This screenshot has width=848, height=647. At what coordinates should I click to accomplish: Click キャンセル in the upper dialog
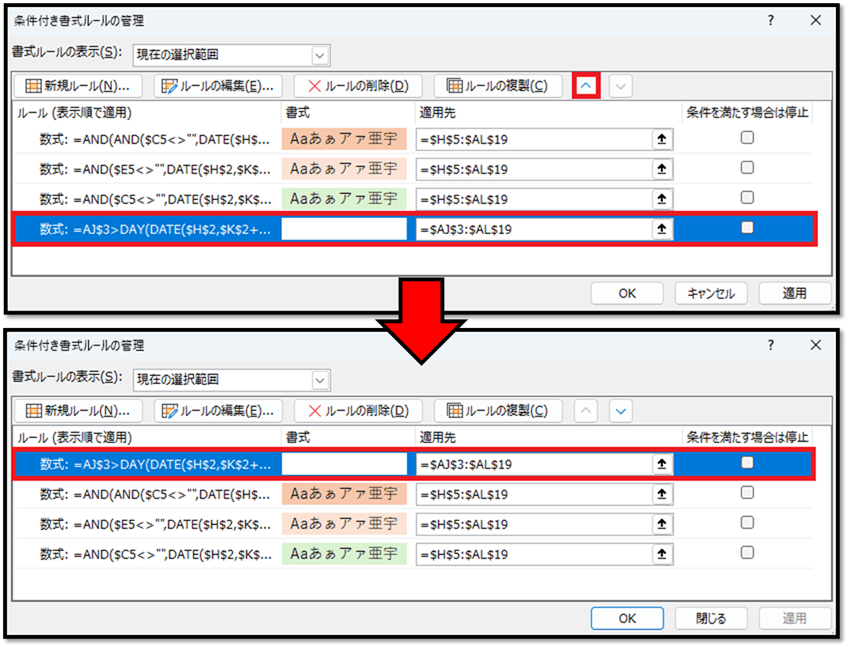point(711,293)
